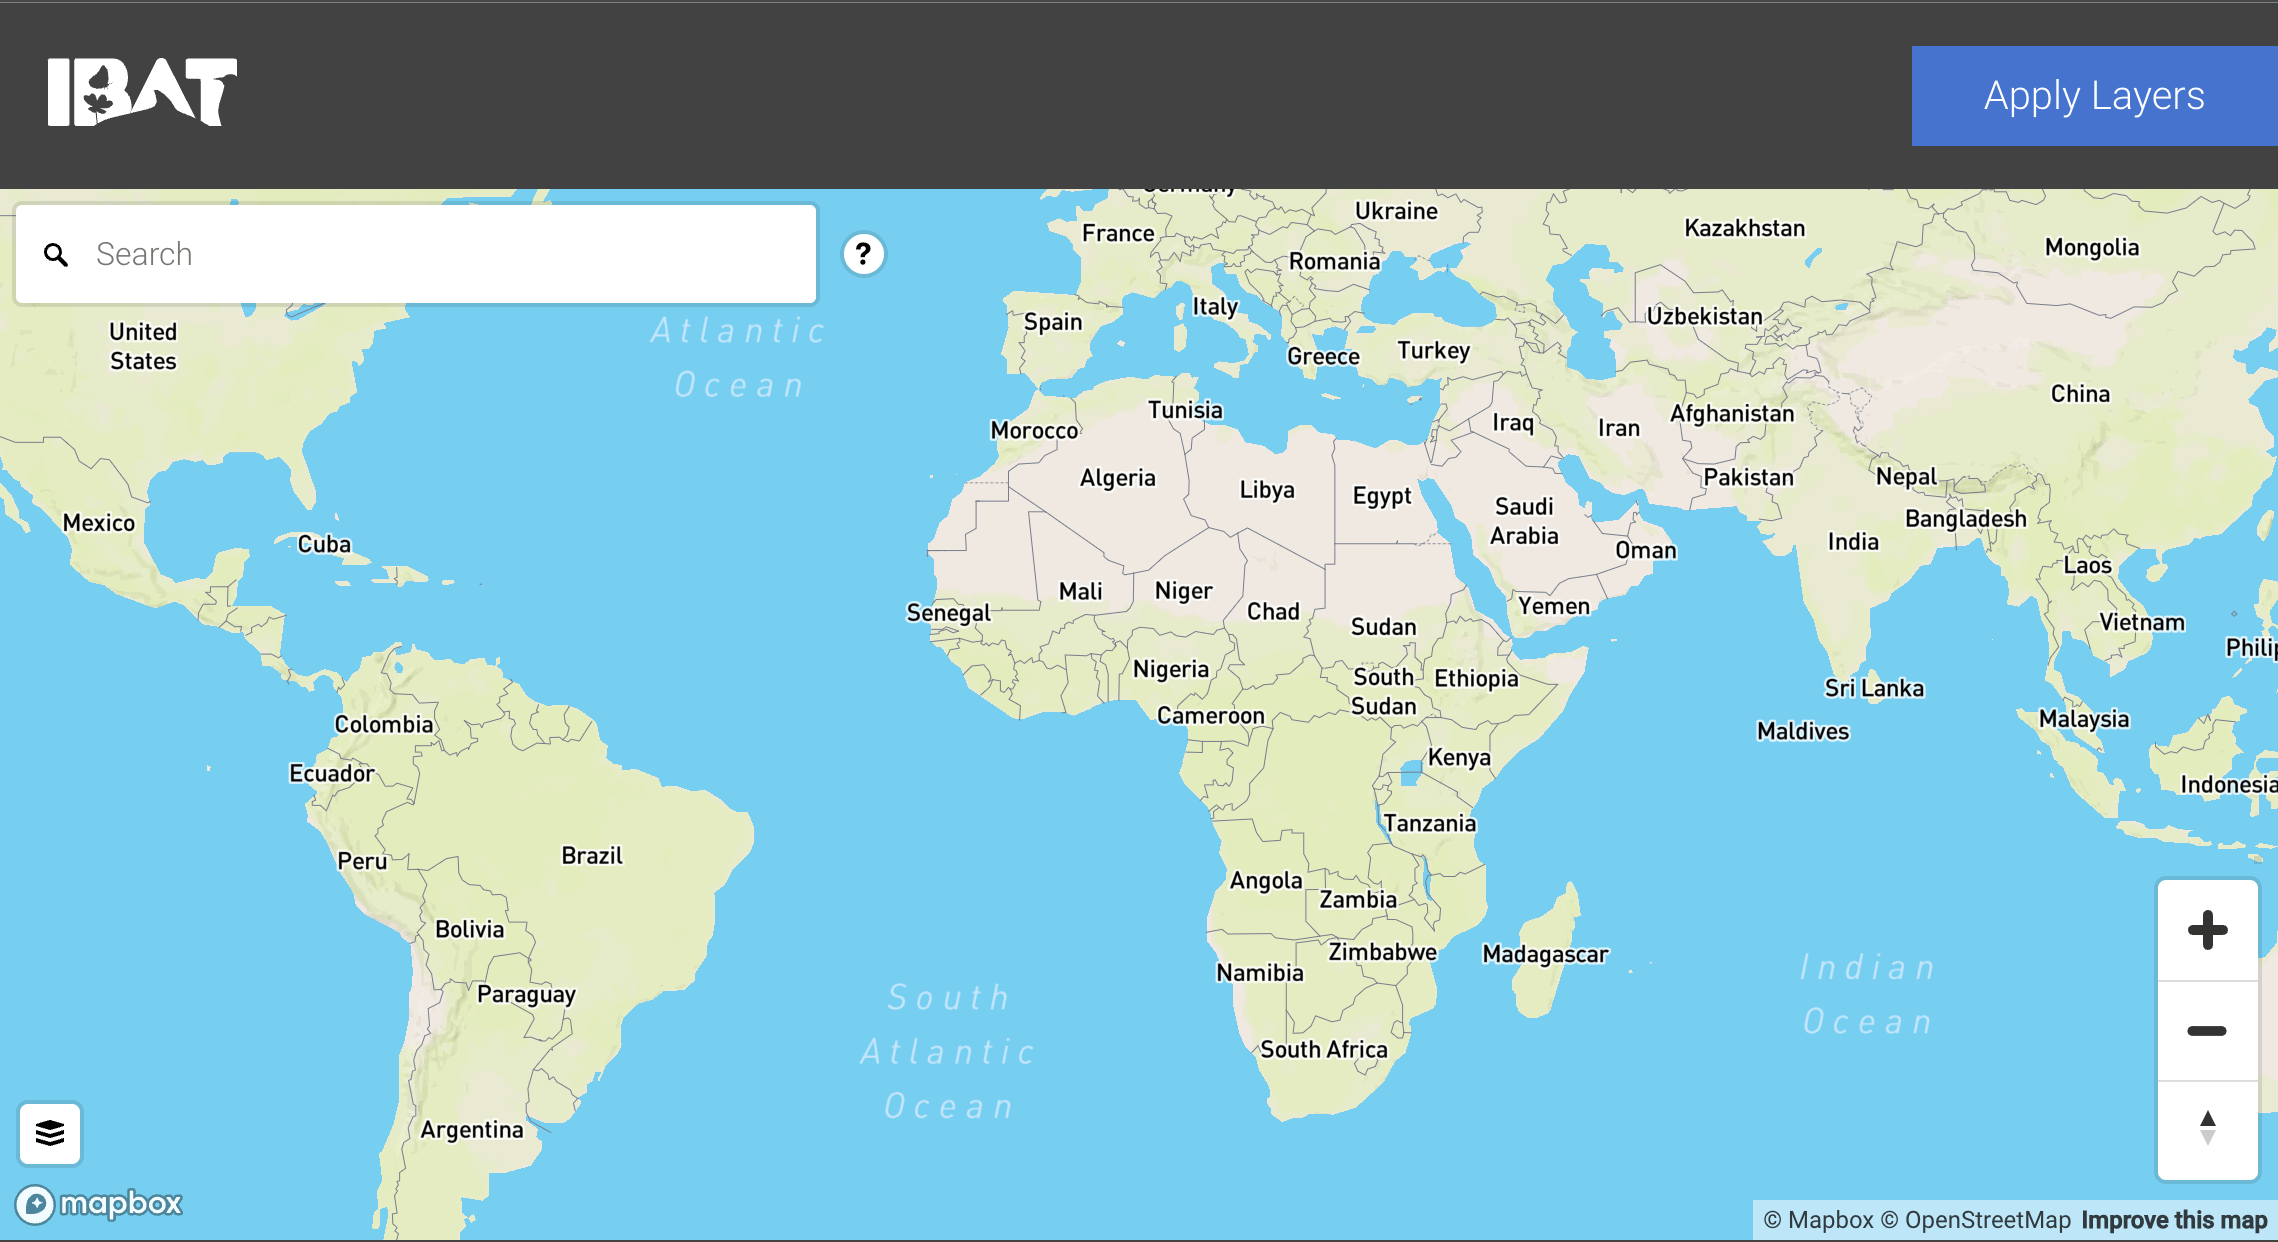Click South Africa on the map

[x=1322, y=1050]
